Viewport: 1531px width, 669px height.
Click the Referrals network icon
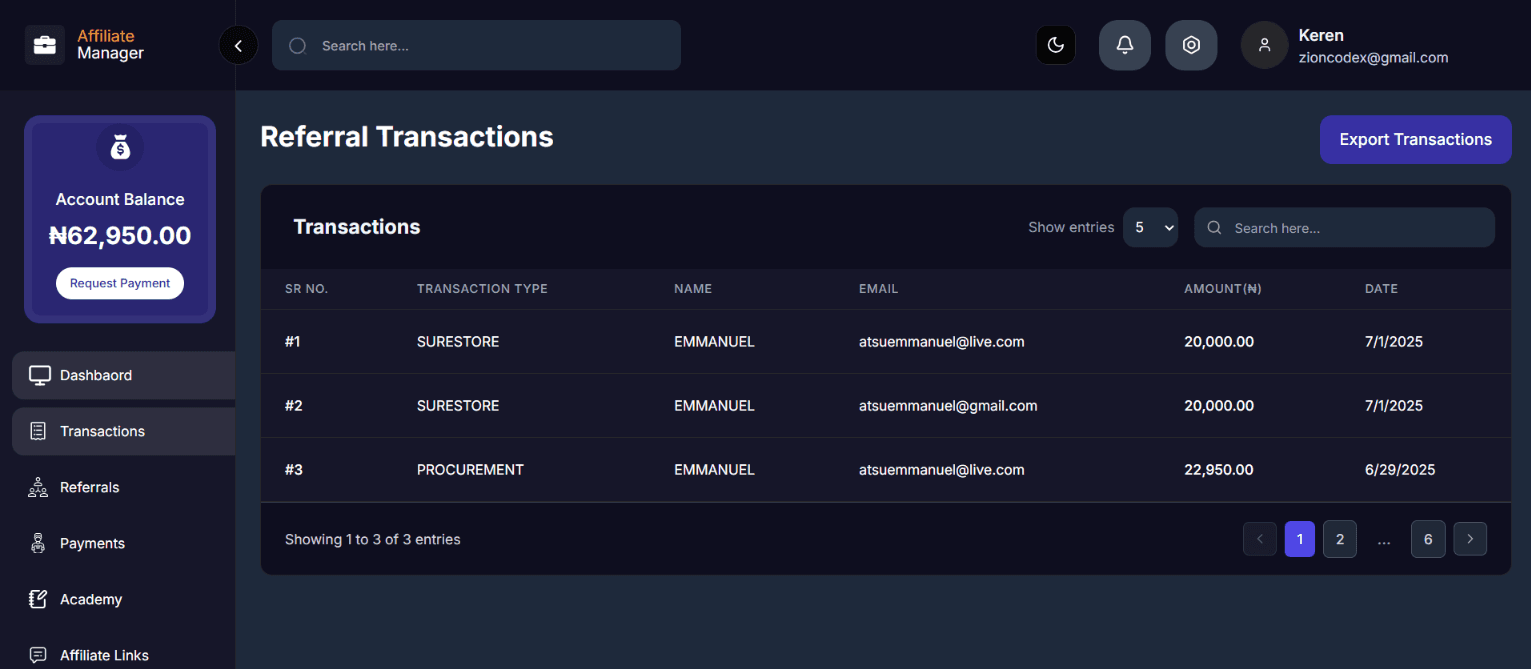pos(38,487)
